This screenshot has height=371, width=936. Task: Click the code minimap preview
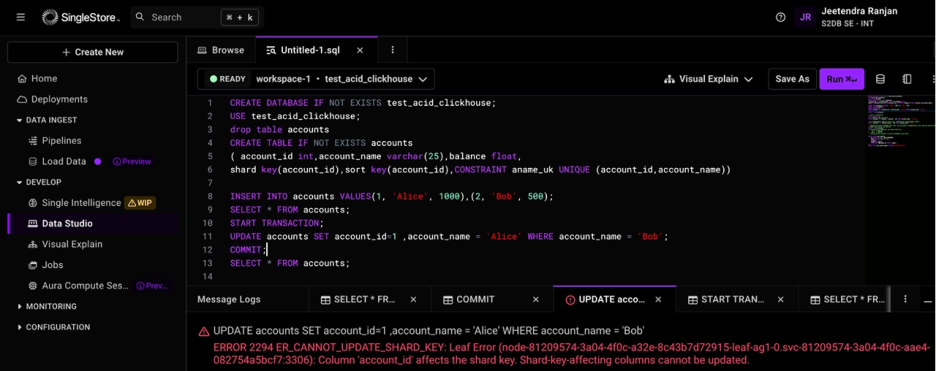tap(900, 122)
